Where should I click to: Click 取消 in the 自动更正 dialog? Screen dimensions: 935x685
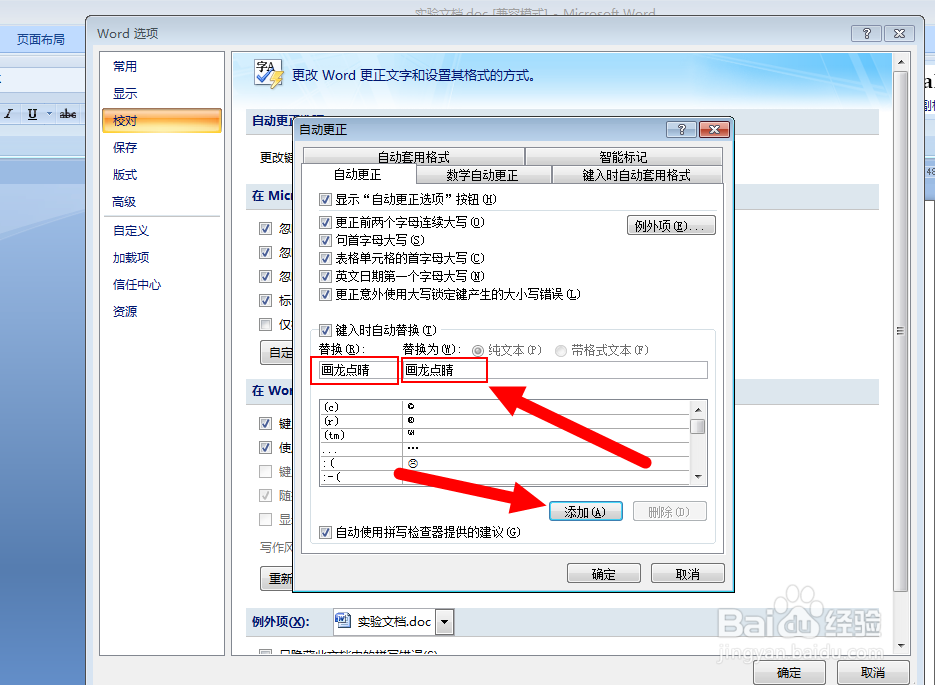688,574
